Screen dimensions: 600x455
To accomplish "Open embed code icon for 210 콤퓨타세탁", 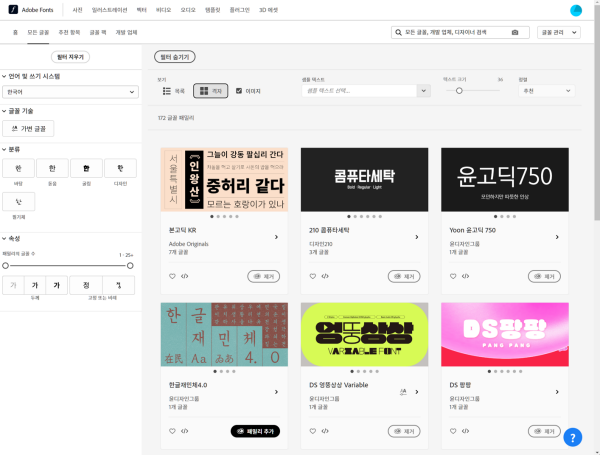I will click(325, 276).
